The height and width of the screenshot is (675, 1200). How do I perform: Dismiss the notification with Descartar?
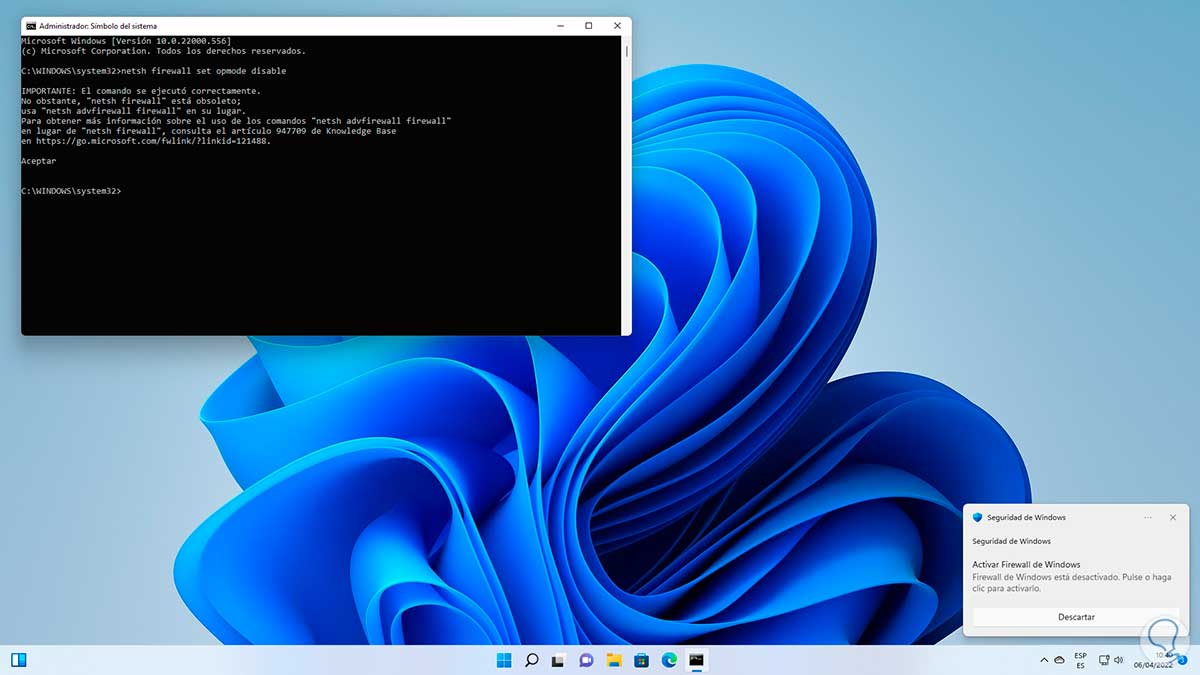coord(1076,617)
